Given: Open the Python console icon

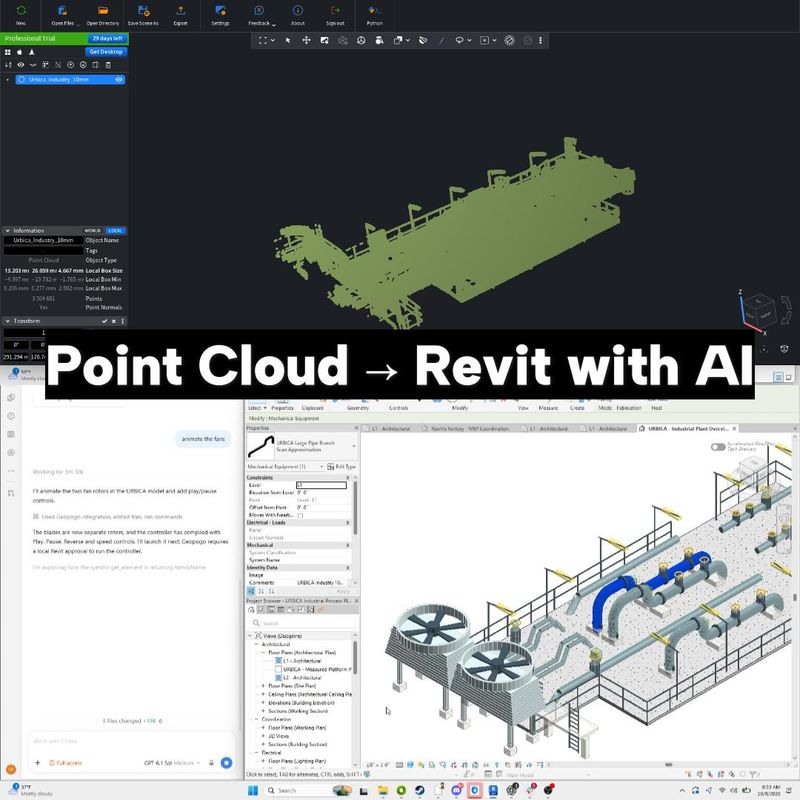Looking at the screenshot, I should click(374, 11).
